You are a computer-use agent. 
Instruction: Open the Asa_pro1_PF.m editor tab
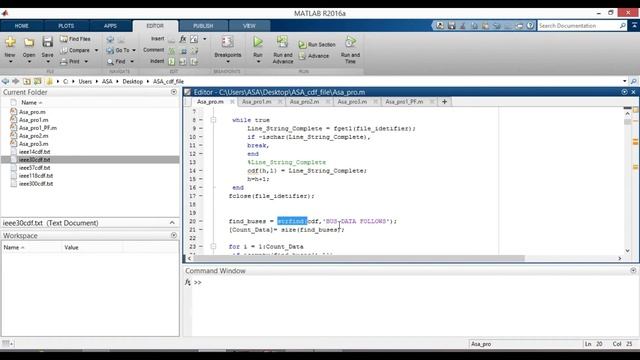404,102
